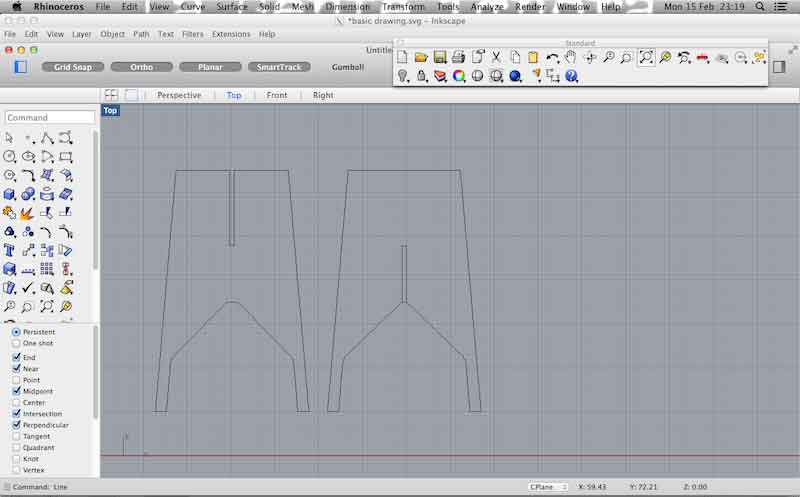Paste using clipboard icon in Standard toolbar

tap(533, 57)
